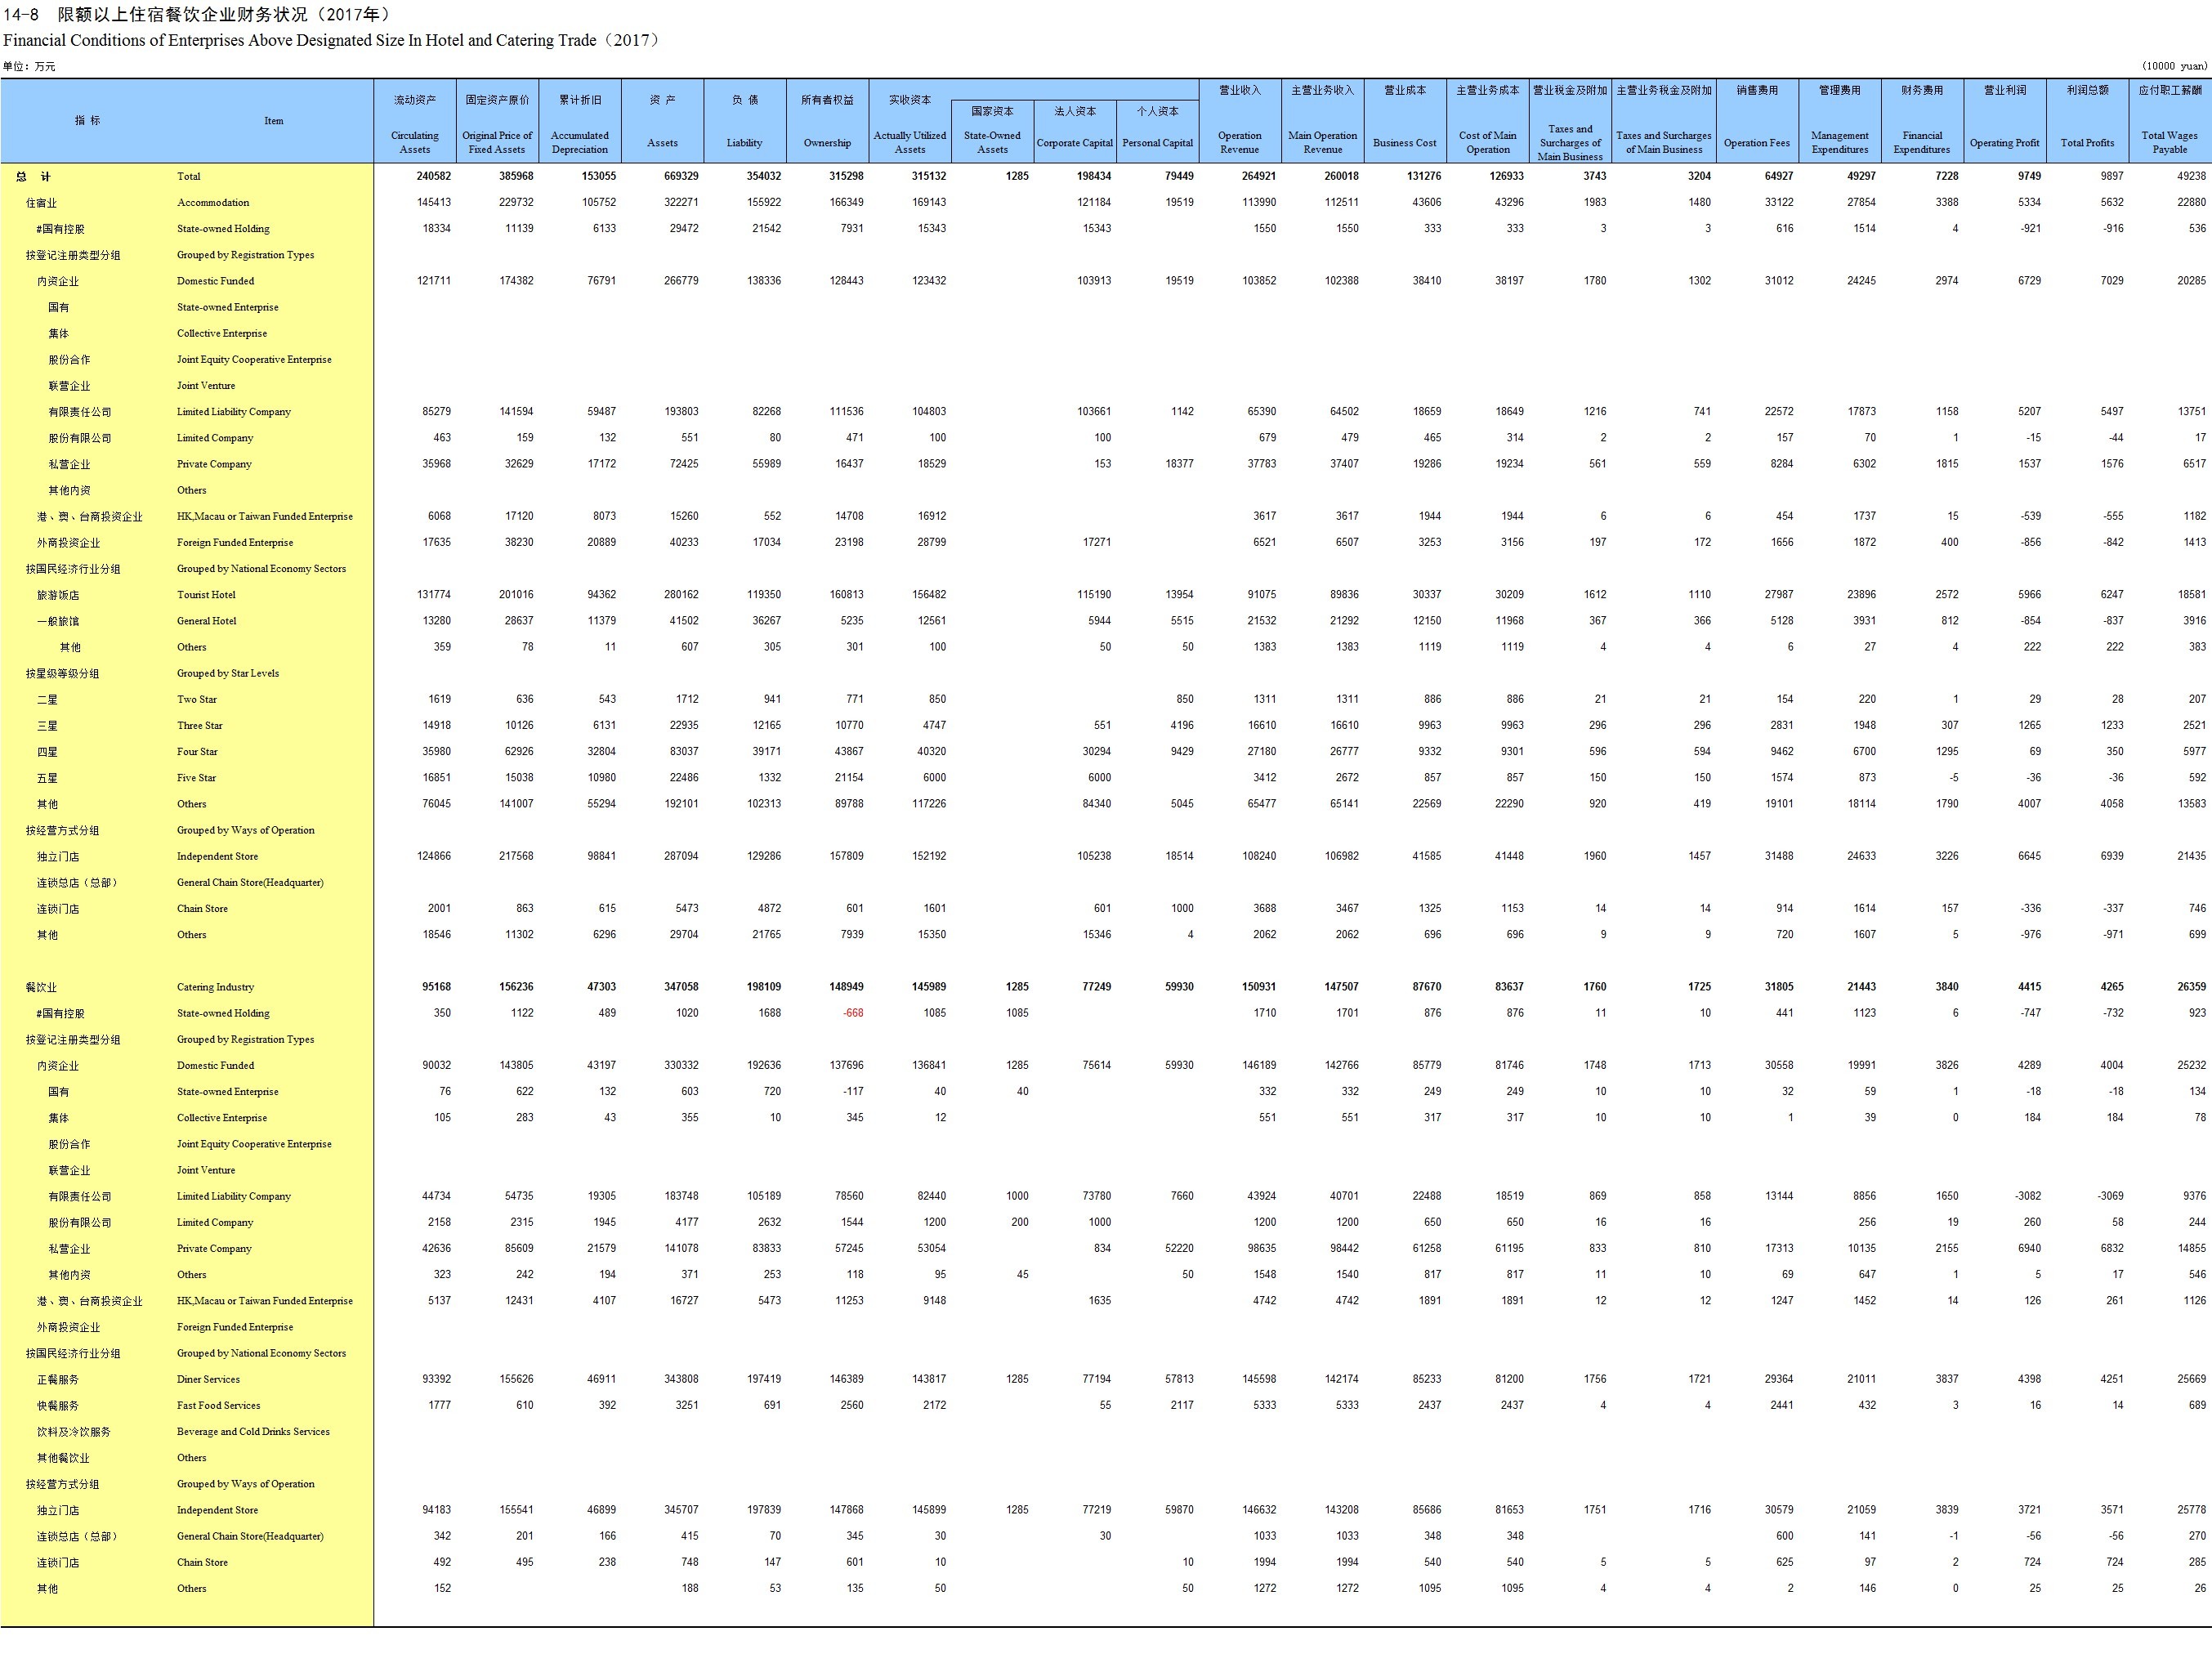Image resolution: width=2212 pixels, height=1654 pixels.
Task: Click the 'Total Wages Payable' column header
Action: click(2169, 141)
